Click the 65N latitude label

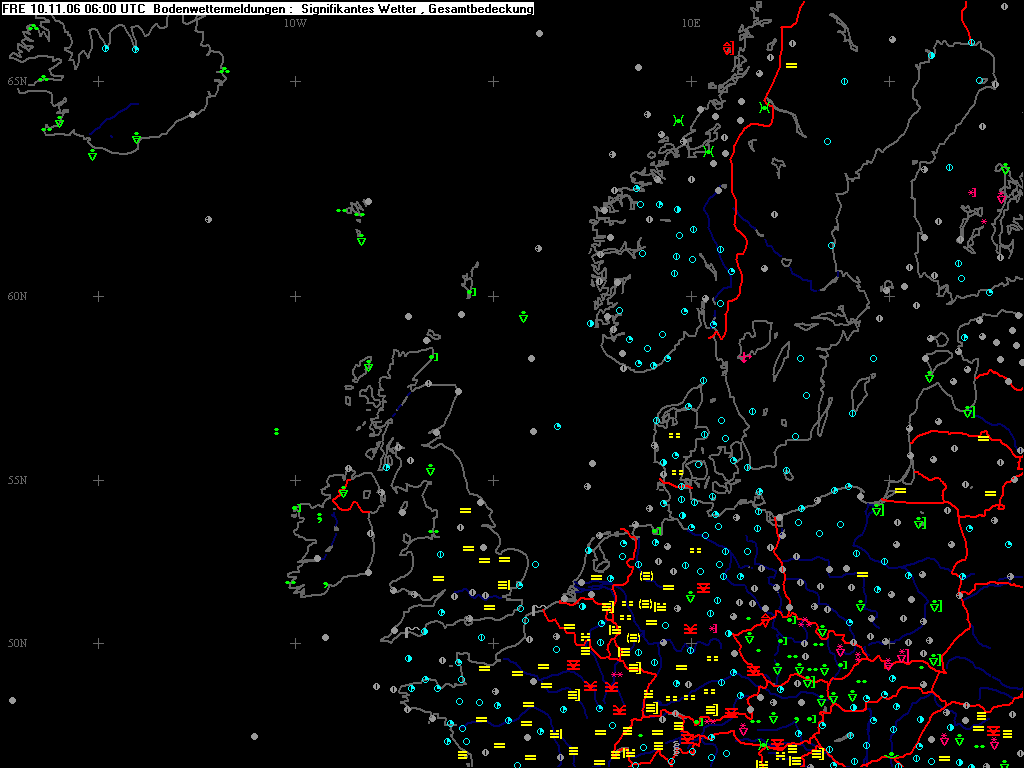(18, 81)
